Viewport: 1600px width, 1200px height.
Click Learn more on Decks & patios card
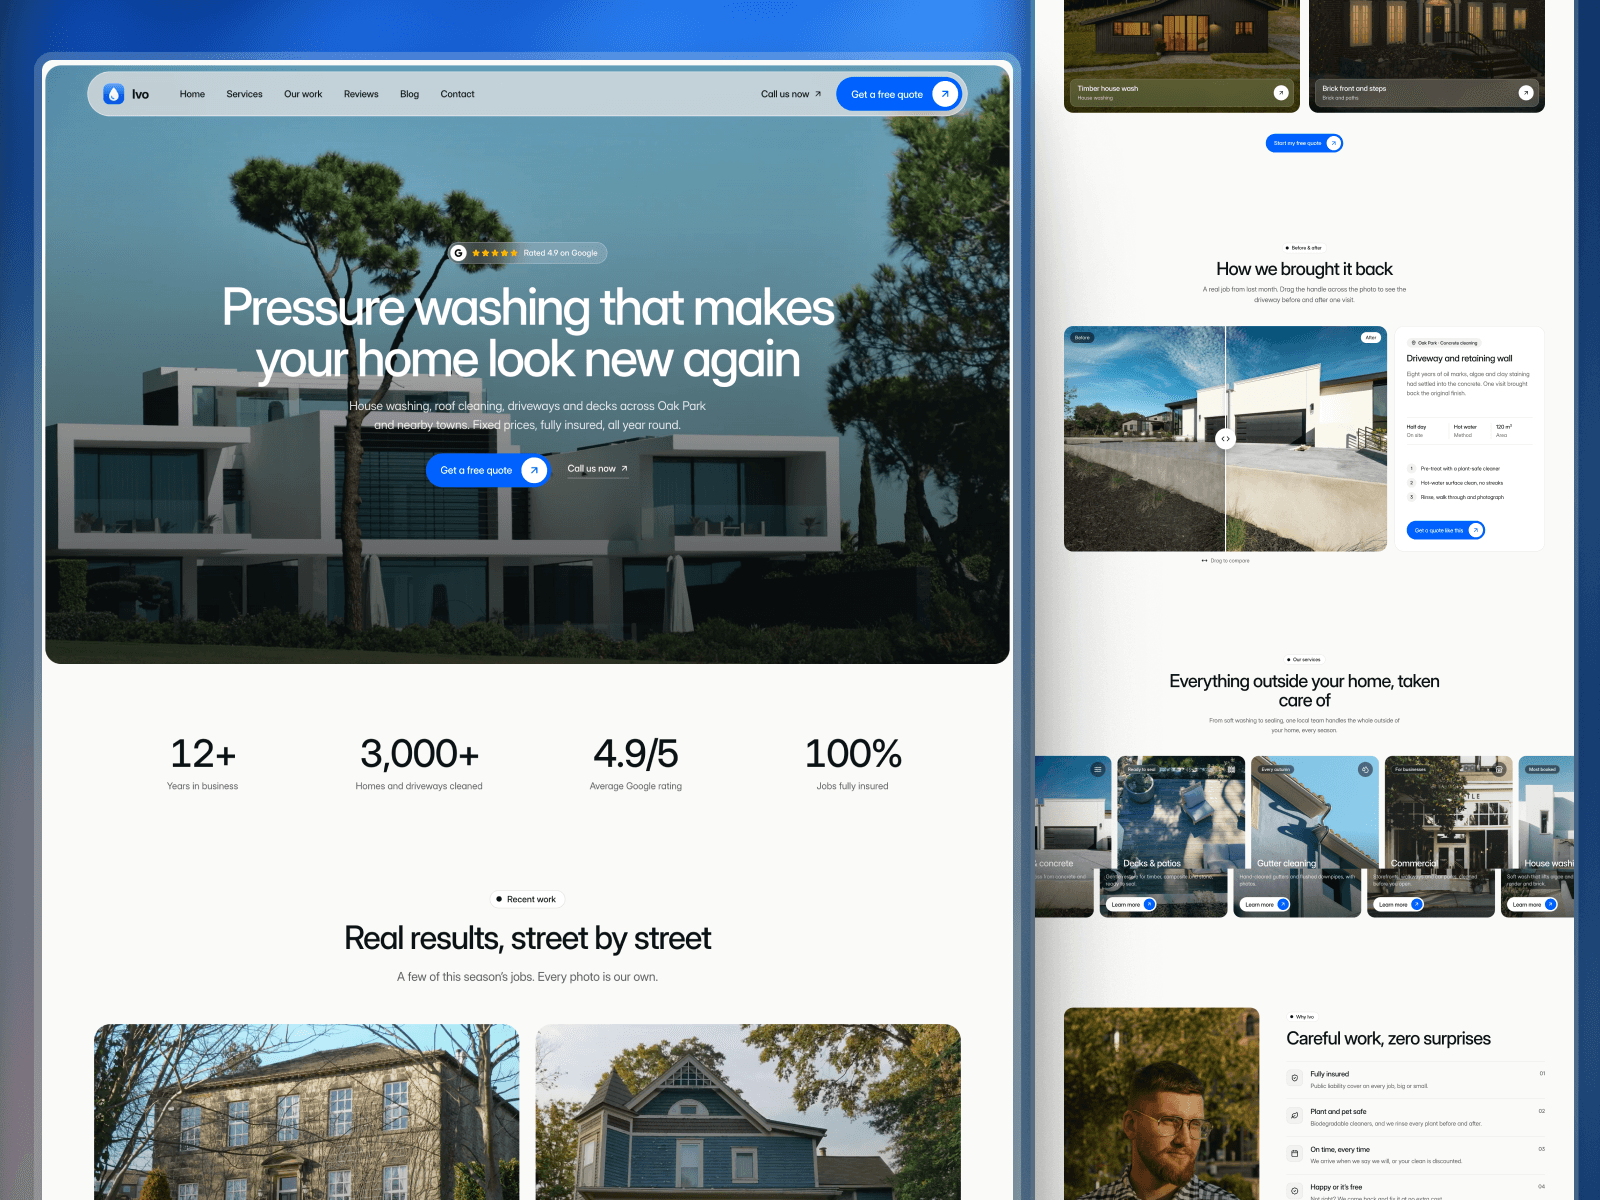click(1131, 904)
